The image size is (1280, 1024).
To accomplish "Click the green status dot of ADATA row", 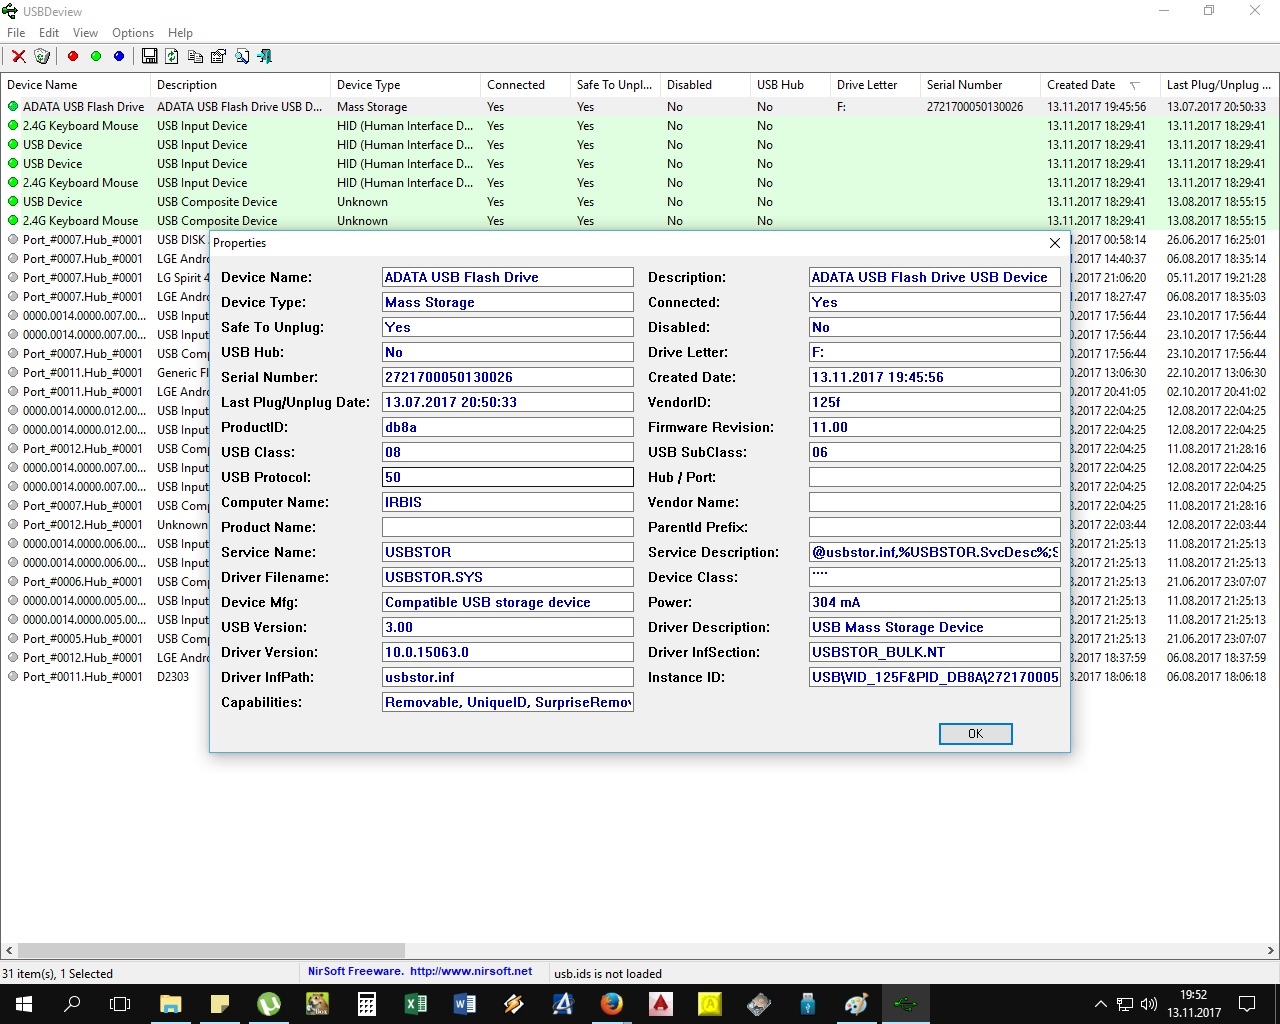I will [x=13, y=107].
